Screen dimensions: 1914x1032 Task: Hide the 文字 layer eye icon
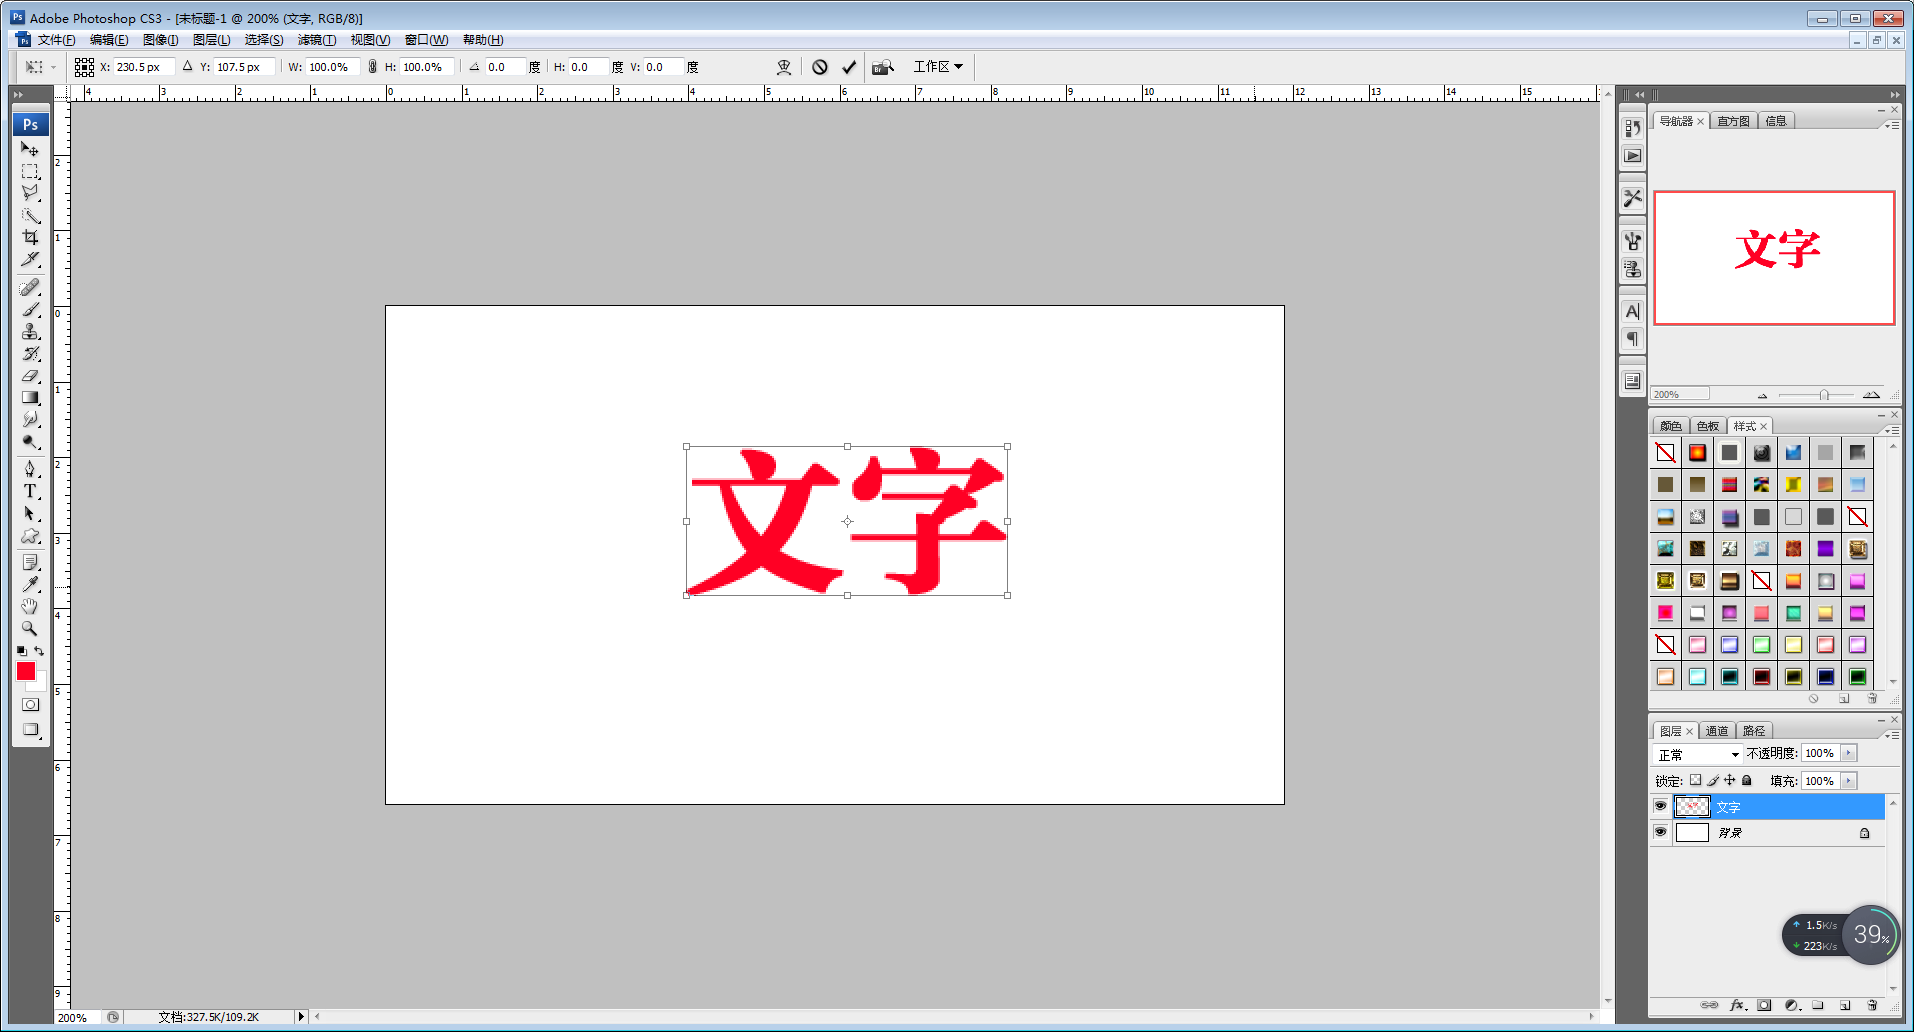1660,806
